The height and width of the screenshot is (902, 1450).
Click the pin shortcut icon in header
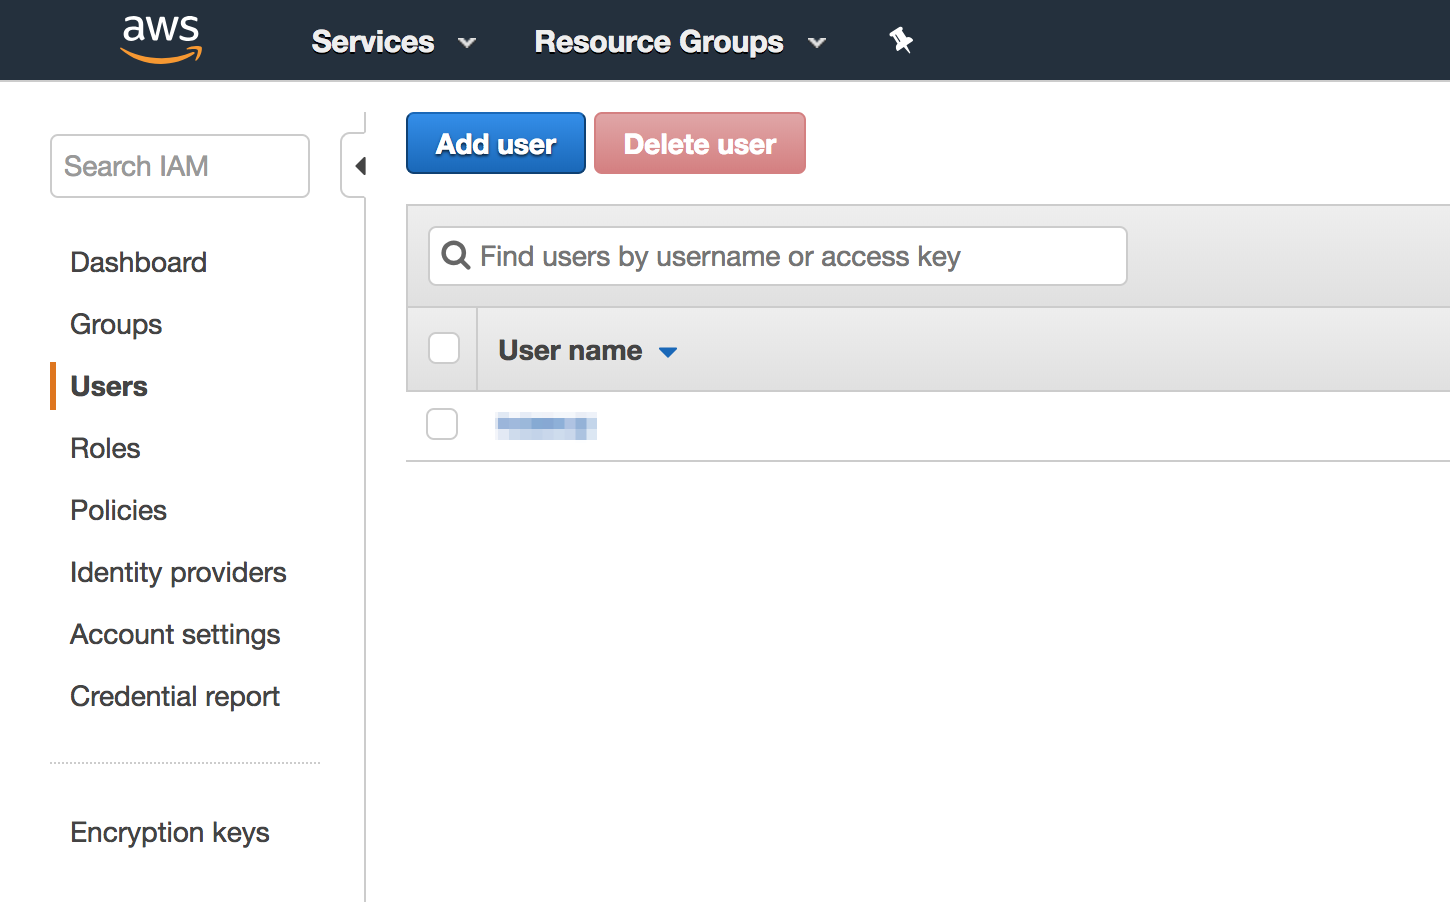coord(901,40)
